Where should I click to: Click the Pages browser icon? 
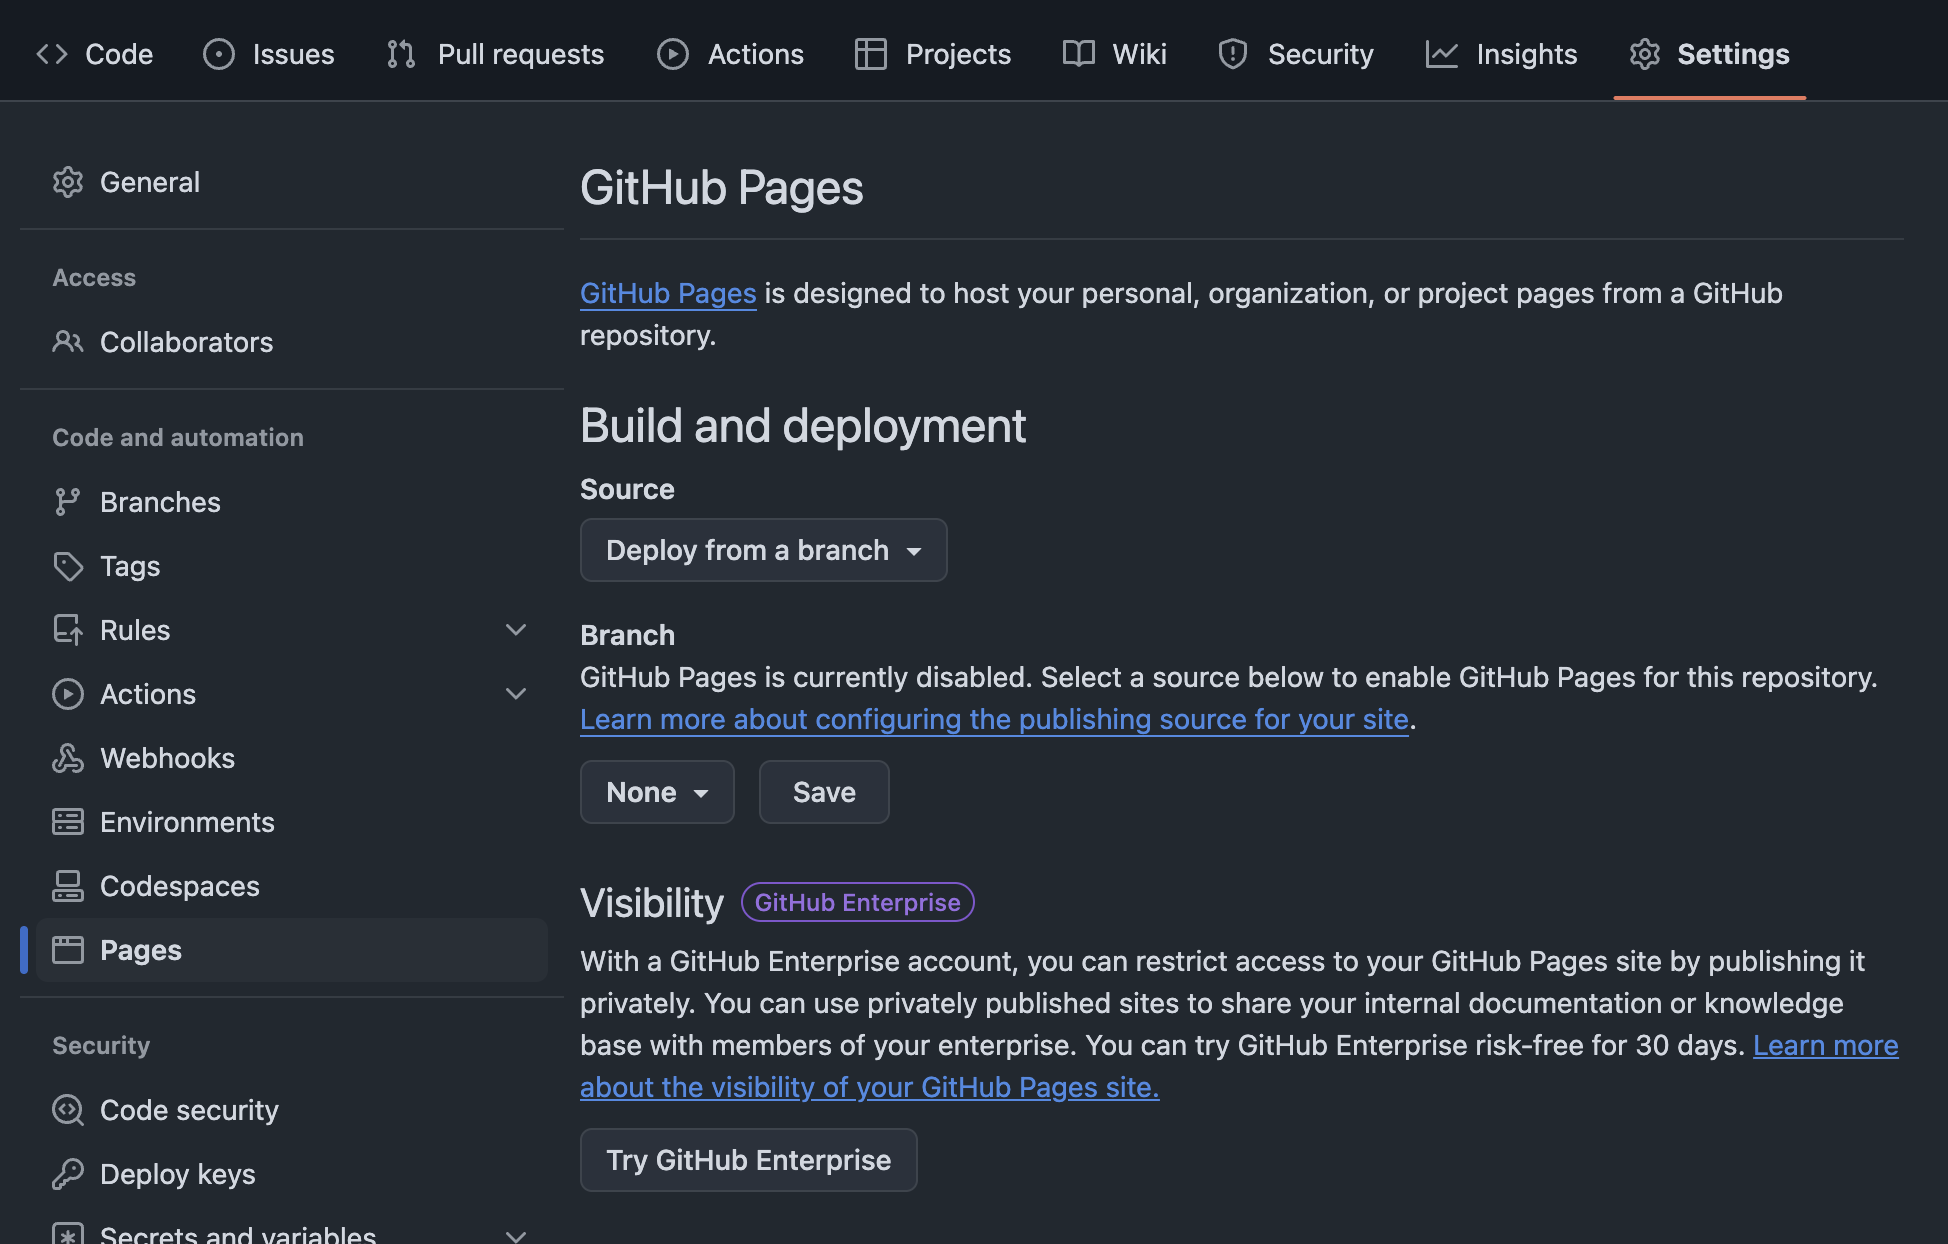click(68, 950)
